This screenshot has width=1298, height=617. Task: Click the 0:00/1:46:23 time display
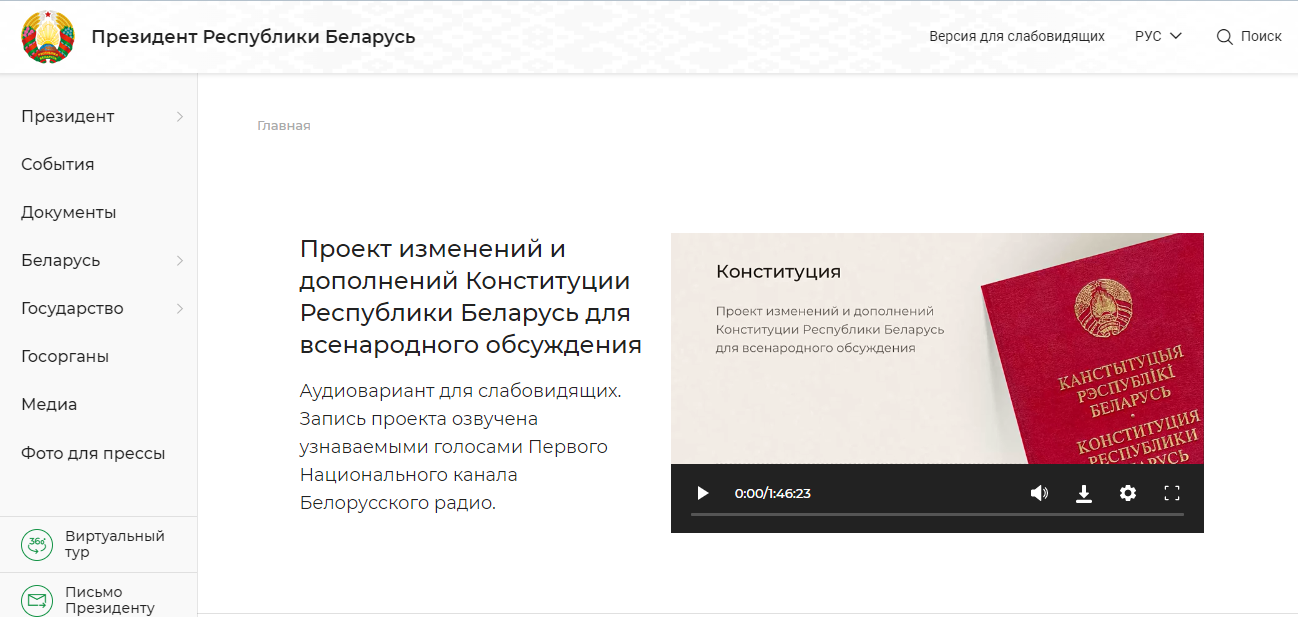[772, 493]
